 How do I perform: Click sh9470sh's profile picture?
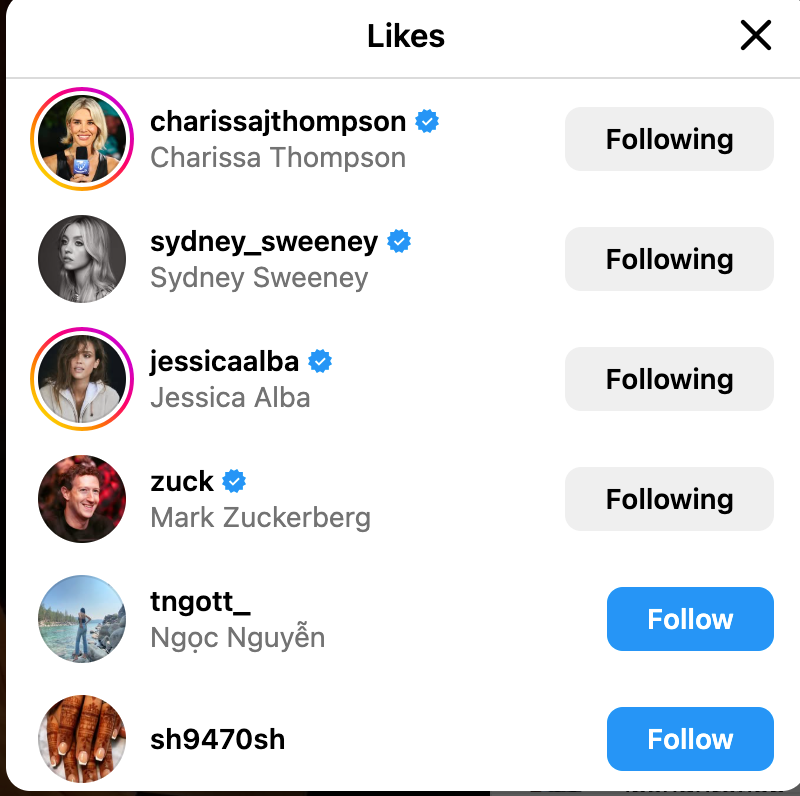point(82,739)
